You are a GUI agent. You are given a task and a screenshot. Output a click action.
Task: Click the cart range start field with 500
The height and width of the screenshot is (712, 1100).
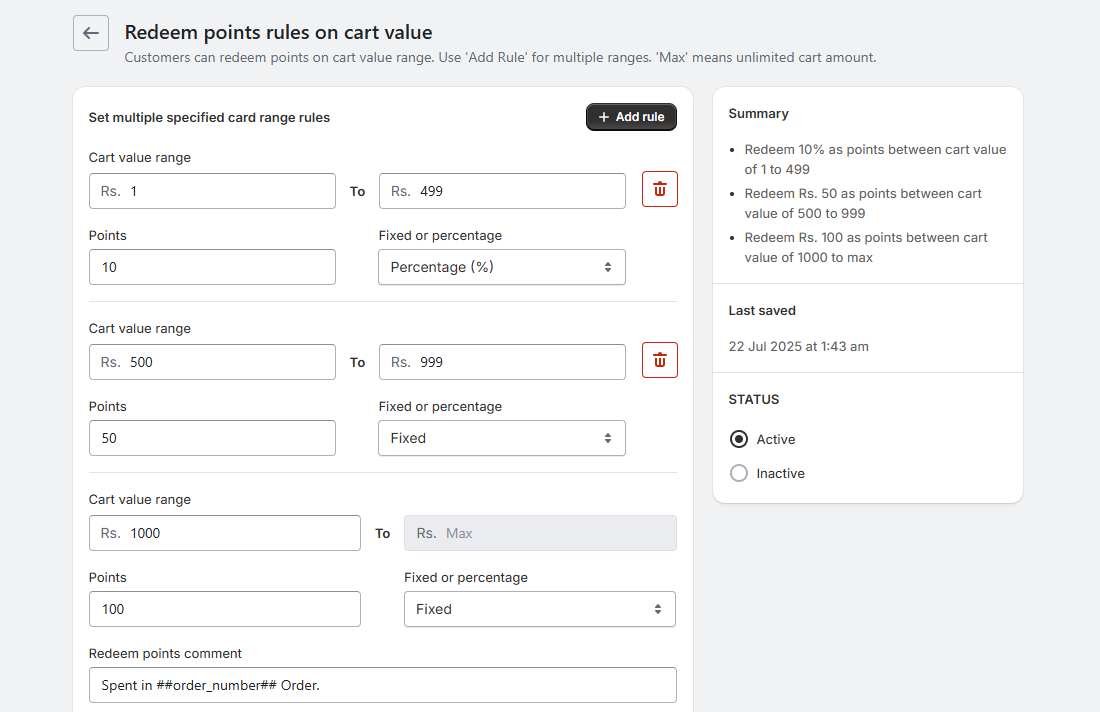[212, 362]
